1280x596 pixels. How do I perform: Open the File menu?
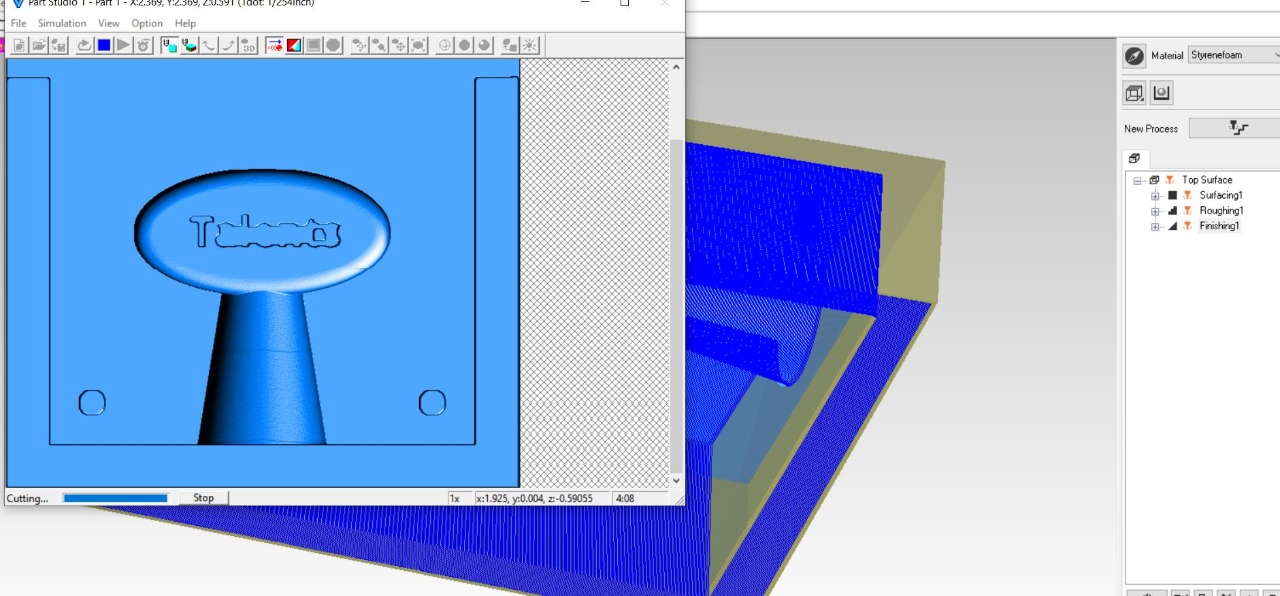(18, 23)
